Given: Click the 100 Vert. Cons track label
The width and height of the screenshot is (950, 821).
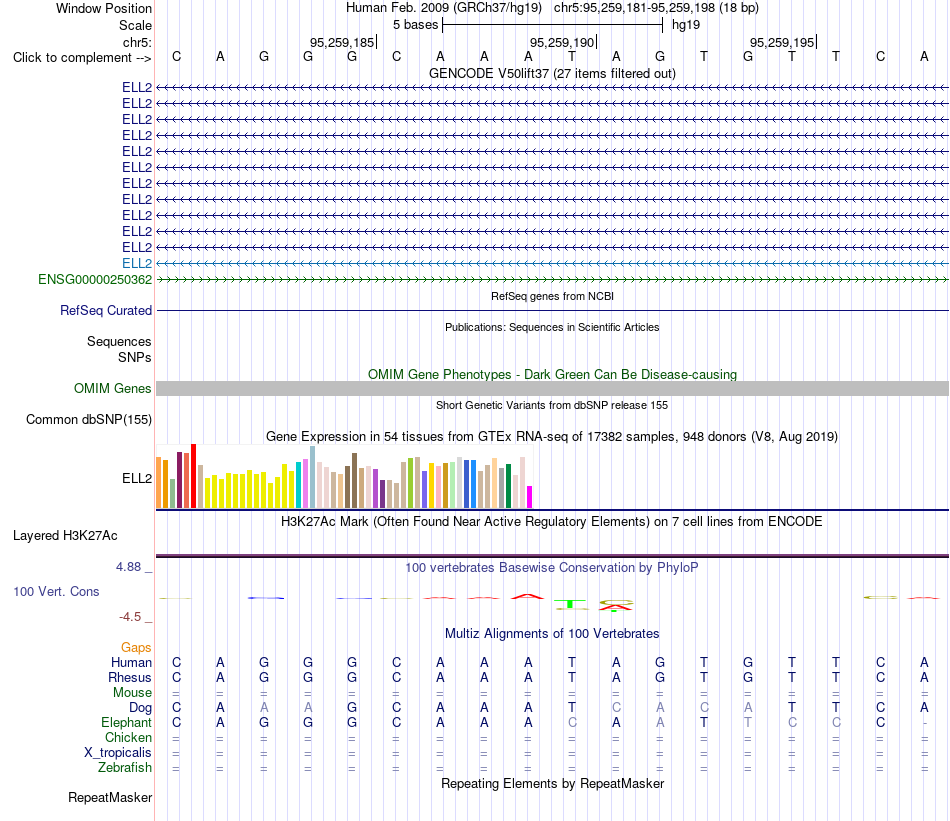Looking at the screenshot, I should [56, 591].
